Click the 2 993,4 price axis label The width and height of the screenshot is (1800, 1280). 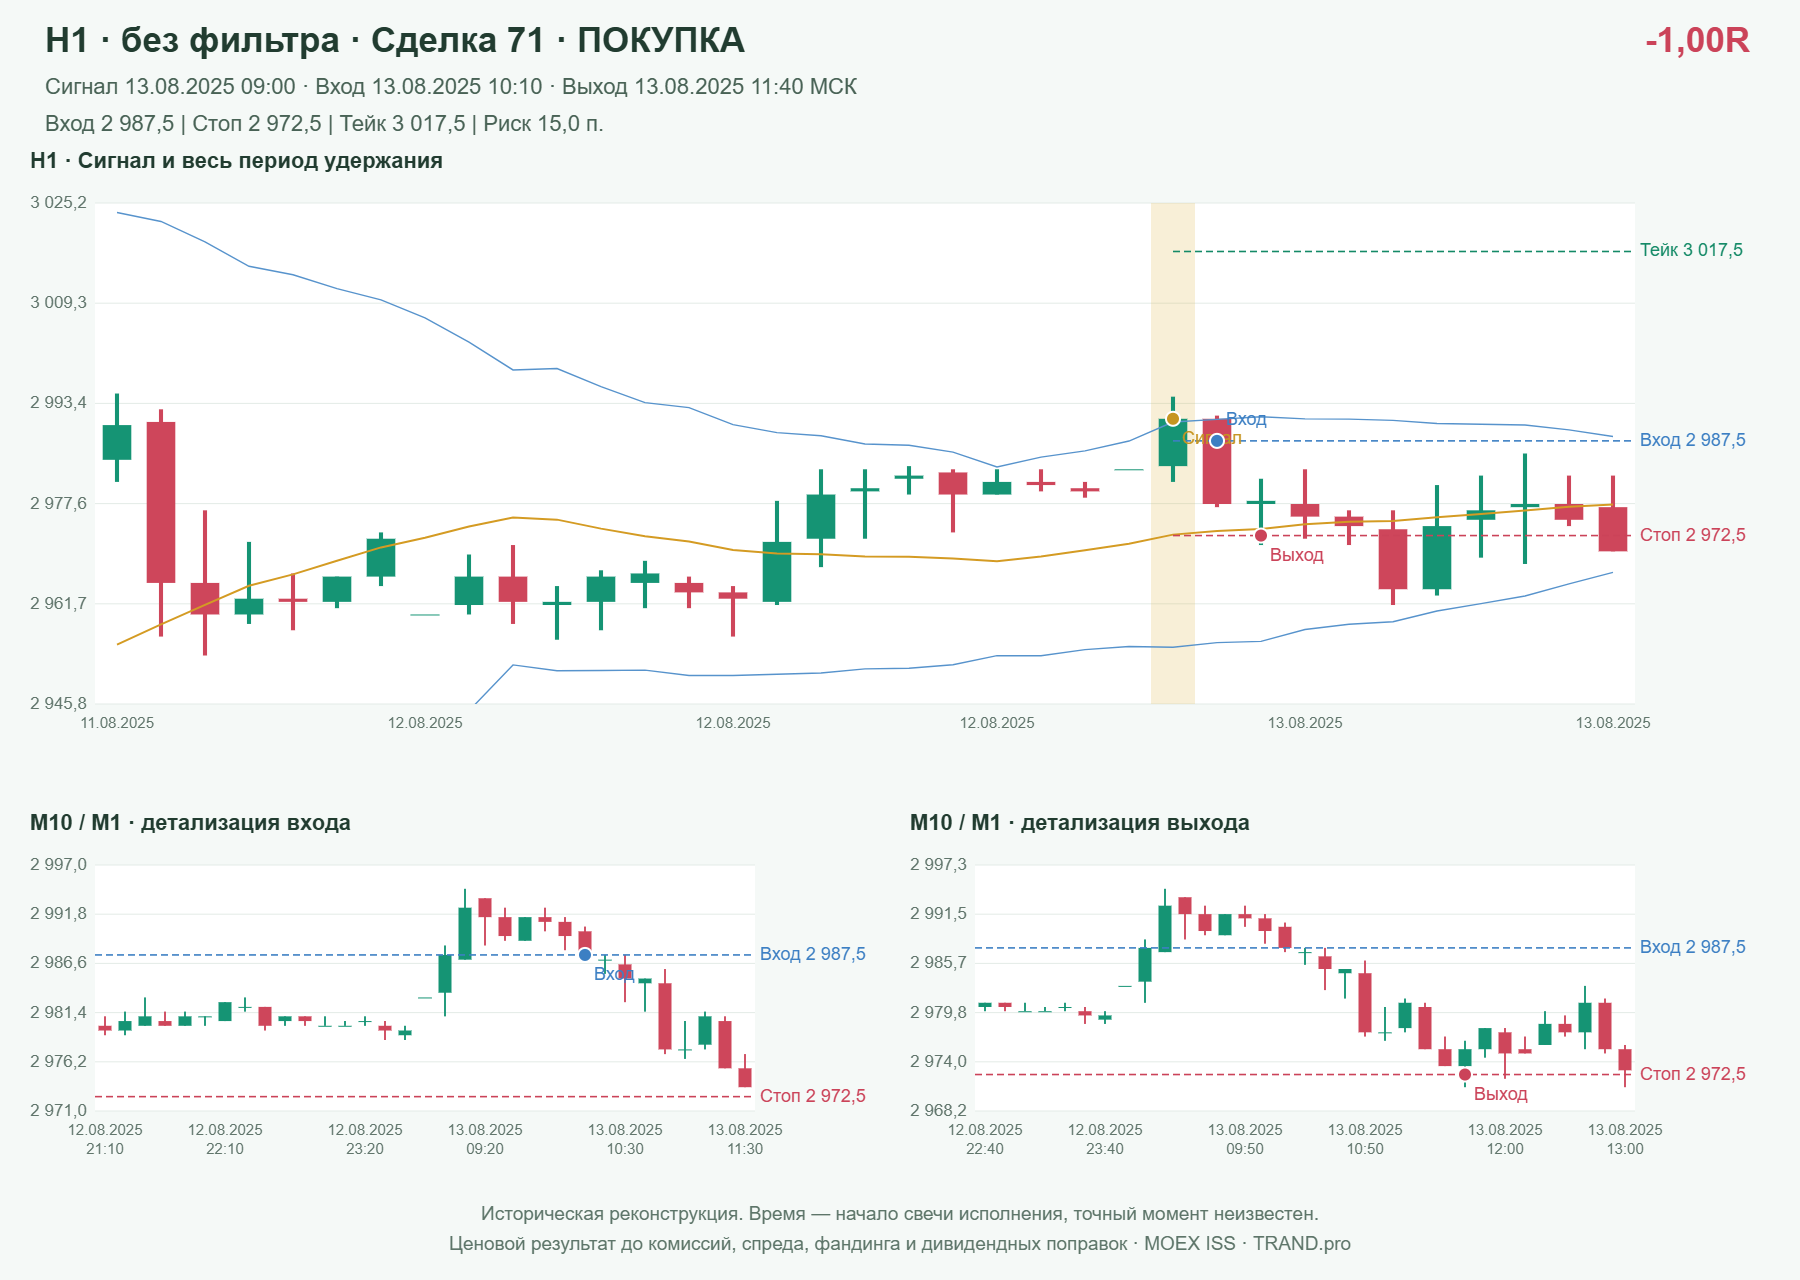tap(58, 403)
